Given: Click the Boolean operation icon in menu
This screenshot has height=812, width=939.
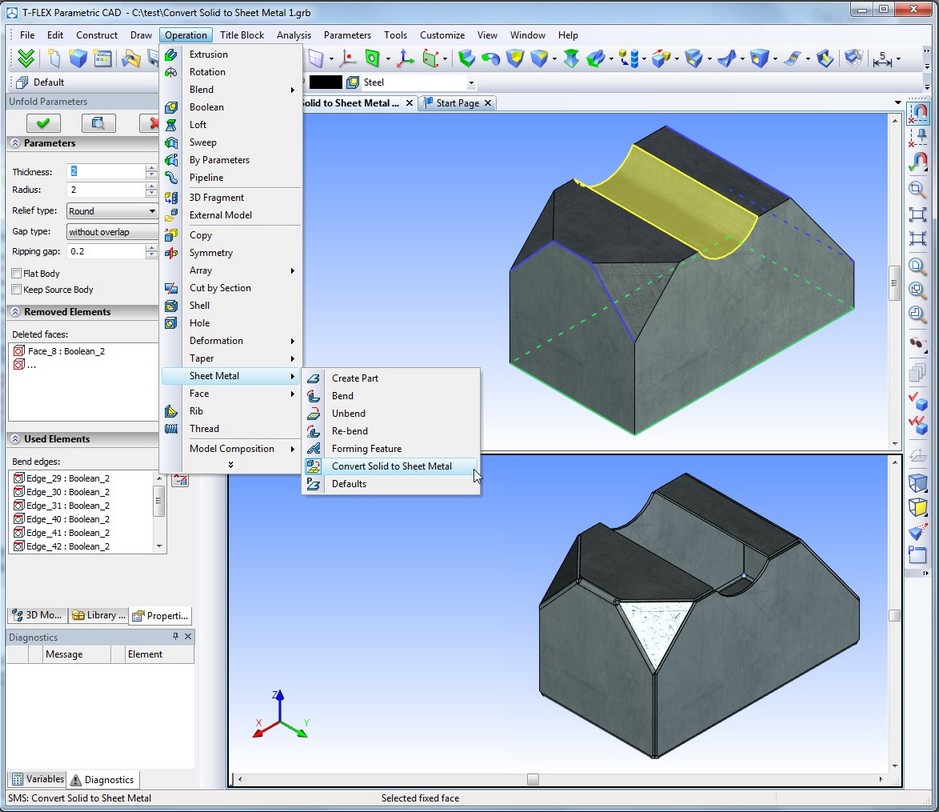Looking at the screenshot, I should pyautogui.click(x=172, y=107).
